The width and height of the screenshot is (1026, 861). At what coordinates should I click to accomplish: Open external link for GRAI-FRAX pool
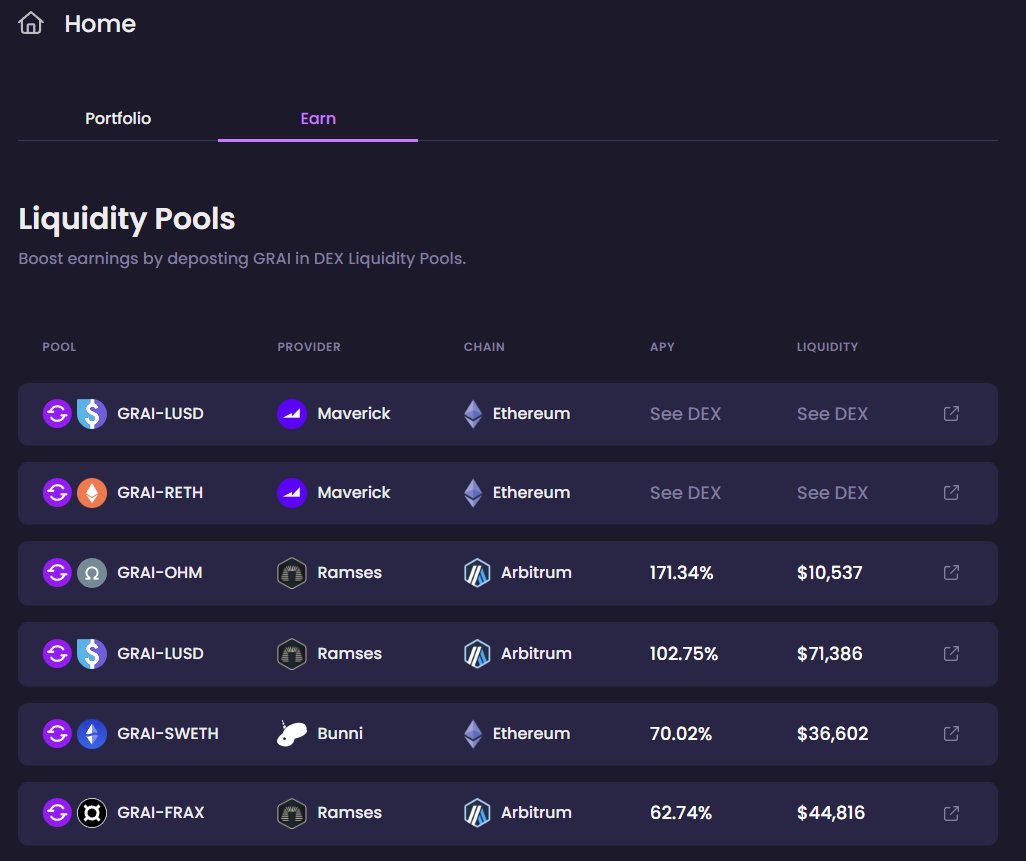pyautogui.click(x=951, y=812)
